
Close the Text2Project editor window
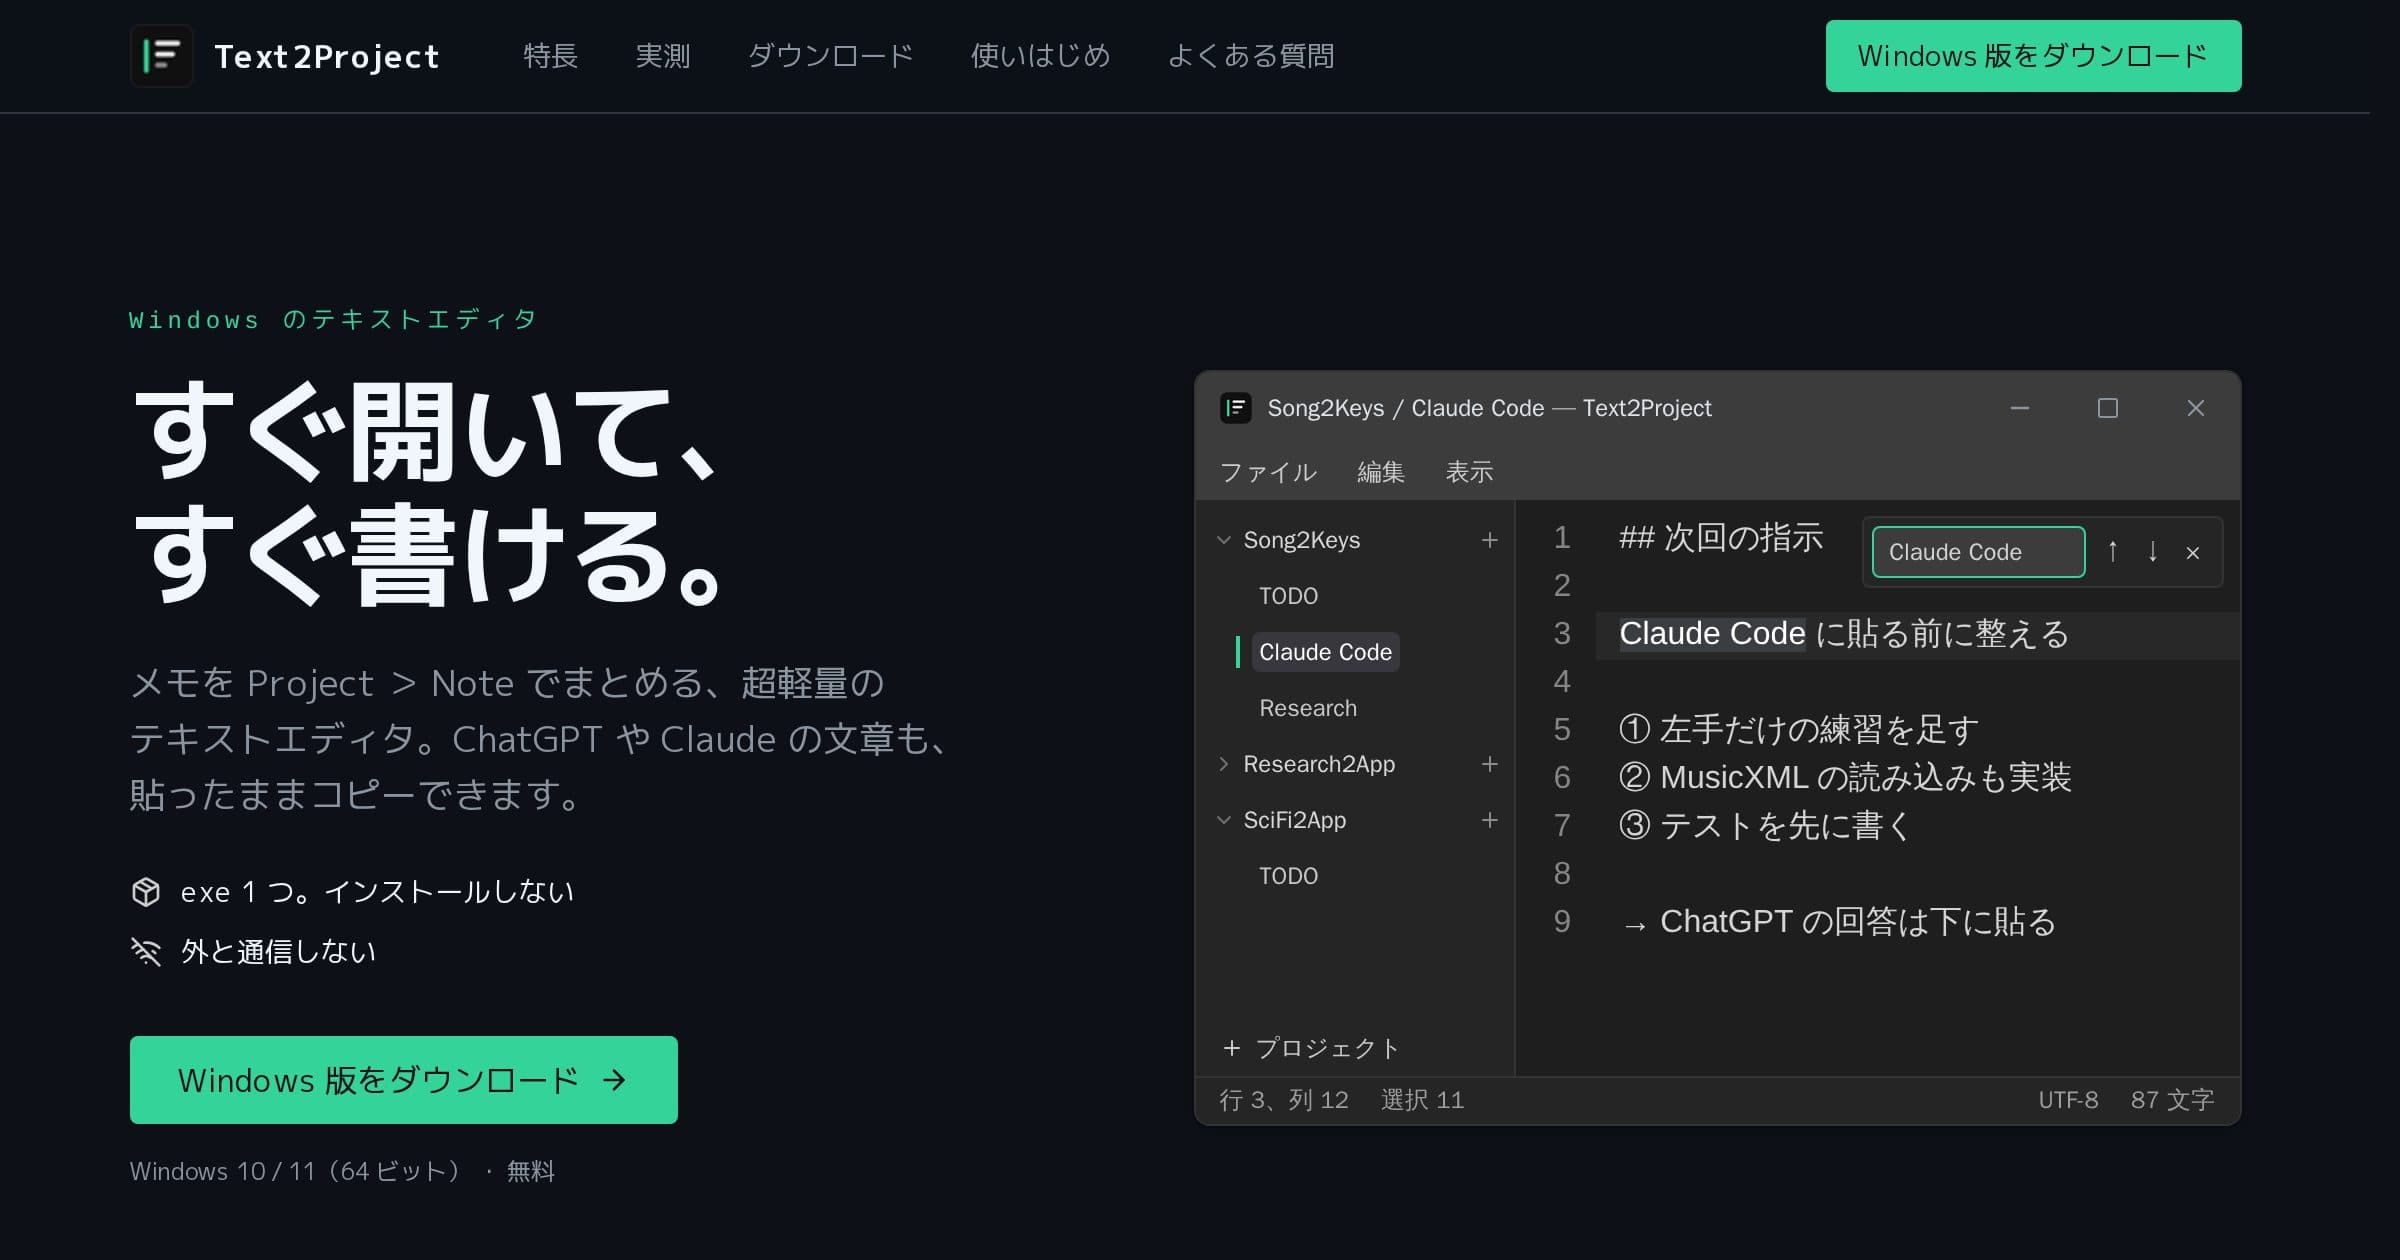(2196, 408)
